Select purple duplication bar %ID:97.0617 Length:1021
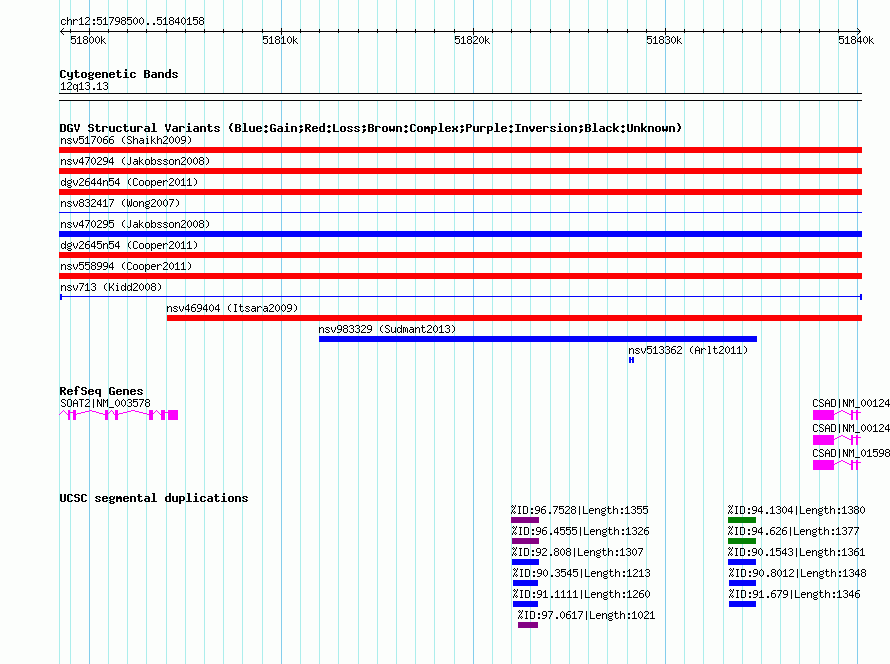Image resolution: width=890 pixels, height=664 pixels. coord(528,625)
